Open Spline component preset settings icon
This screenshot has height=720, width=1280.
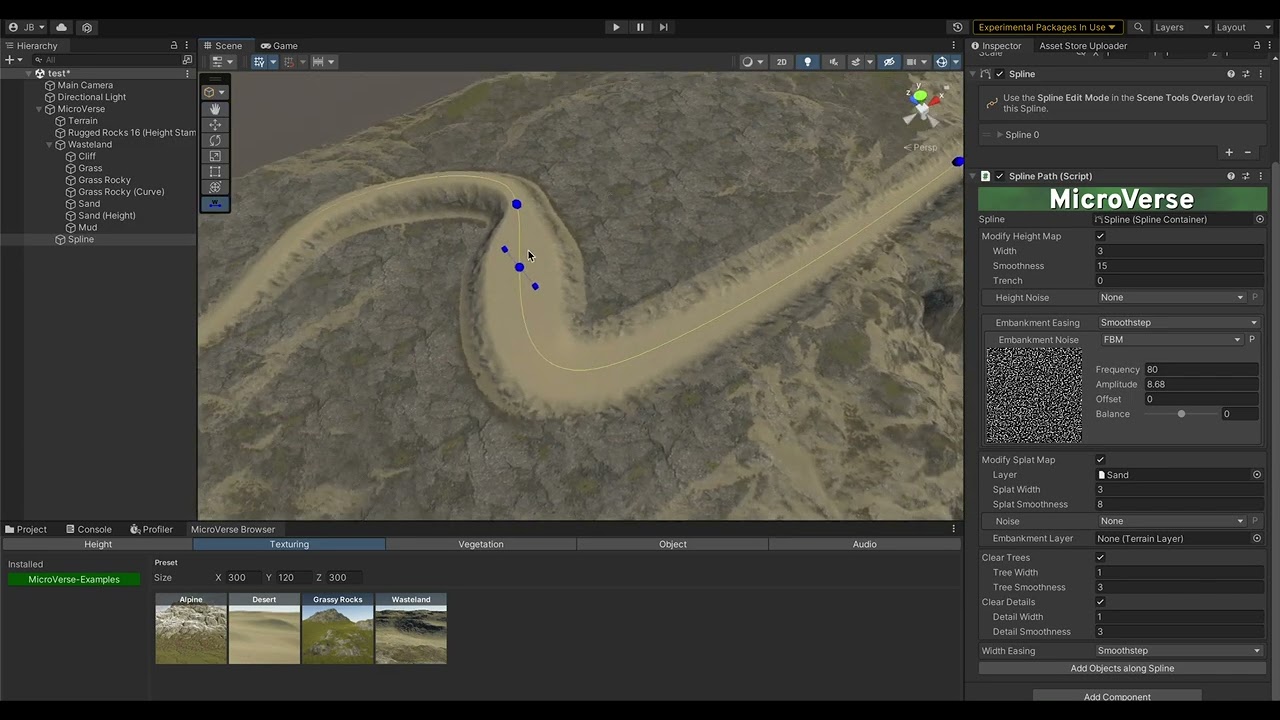(1246, 74)
